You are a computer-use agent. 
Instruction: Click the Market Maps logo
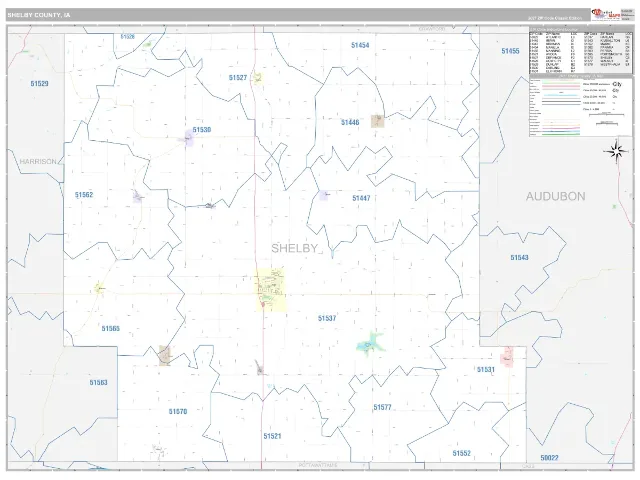click(606, 14)
